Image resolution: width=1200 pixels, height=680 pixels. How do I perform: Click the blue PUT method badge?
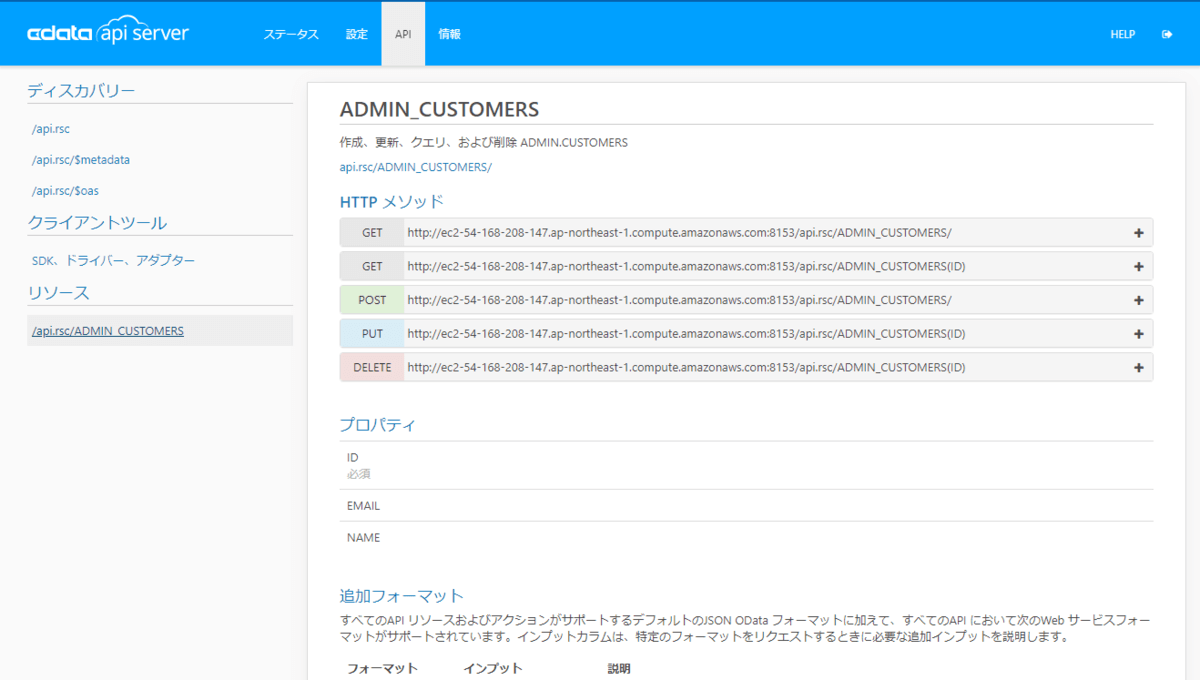[x=372, y=334]
